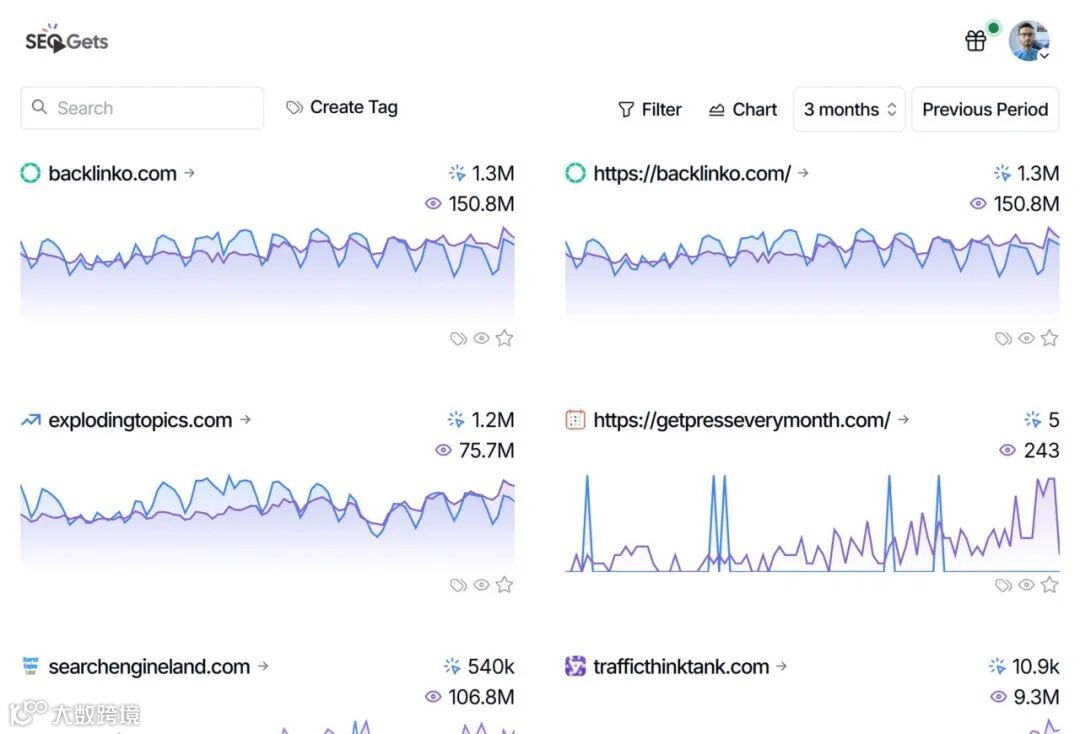
Task: Click arrow next to explodingtopics.com
Action: [245, 419]
